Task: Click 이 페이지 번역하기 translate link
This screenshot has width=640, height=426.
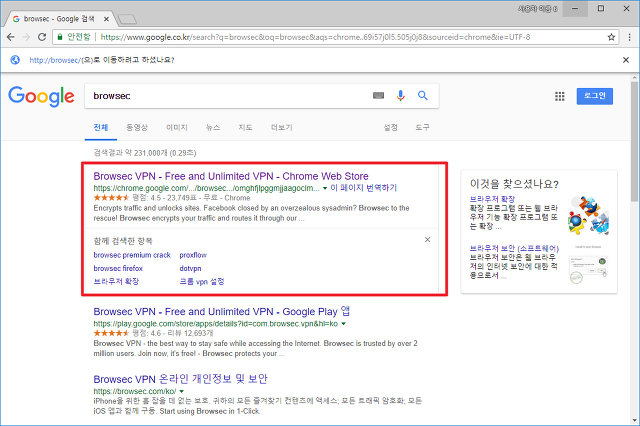Action: [364, 188]
